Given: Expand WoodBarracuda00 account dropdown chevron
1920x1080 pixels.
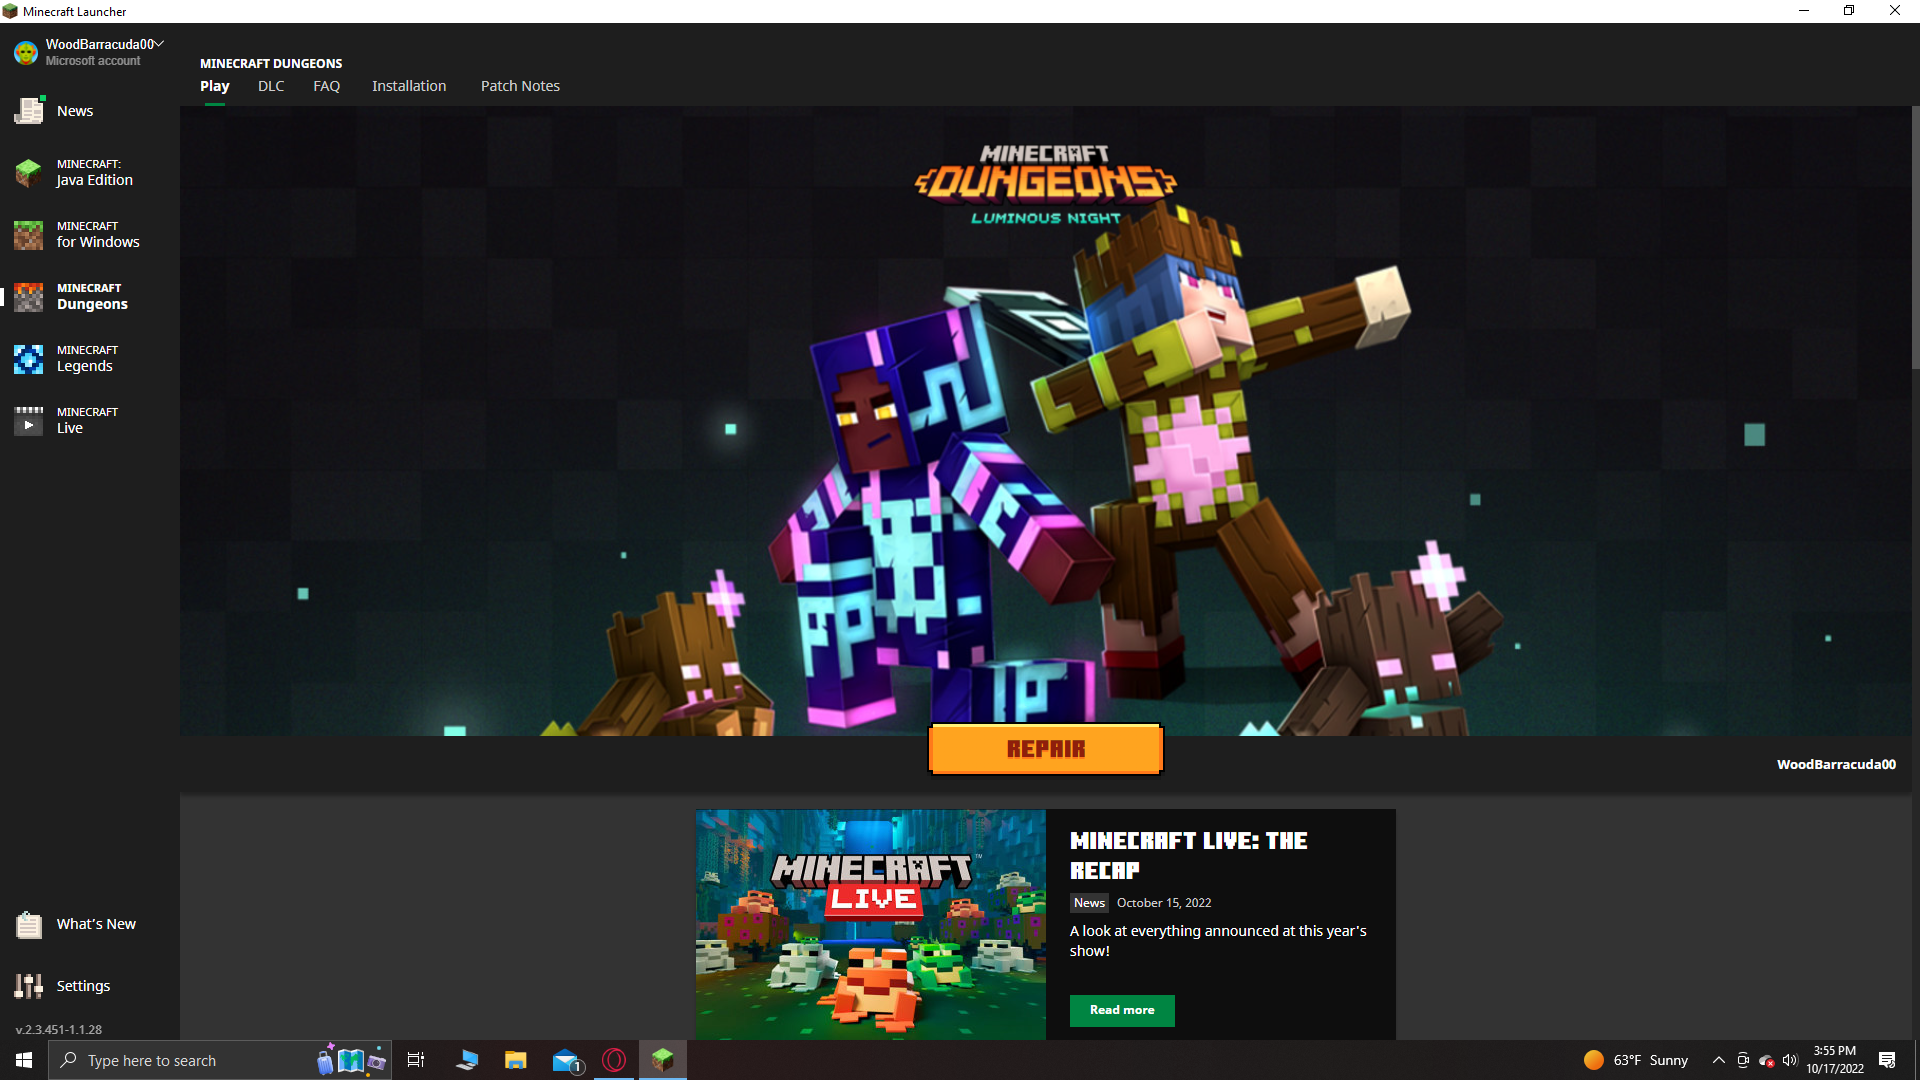Looking at the screenshot, I should [159, 44].
